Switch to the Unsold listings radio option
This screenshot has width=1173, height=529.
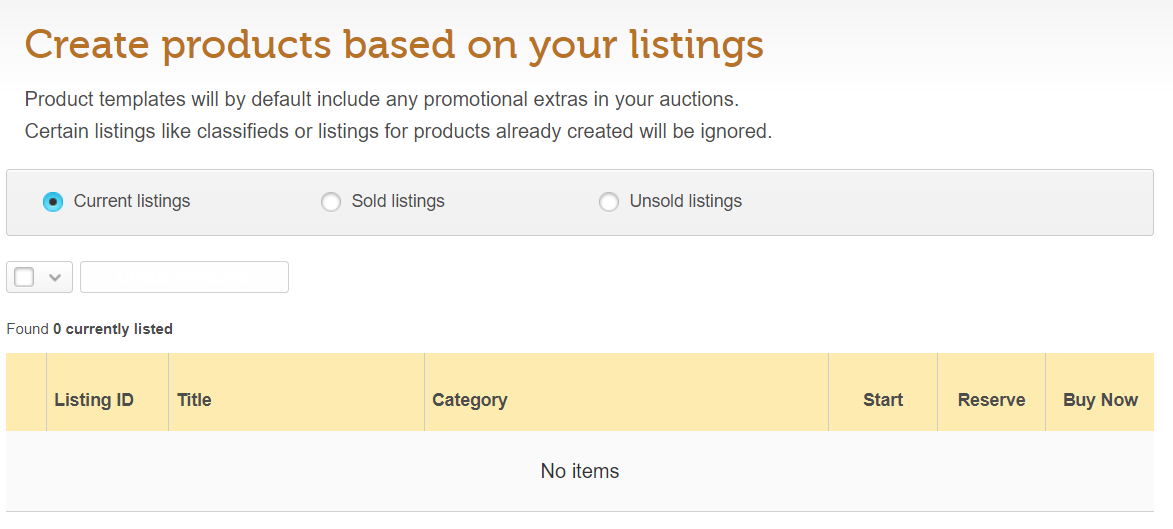pyautogui.click(x=609, y=202)
